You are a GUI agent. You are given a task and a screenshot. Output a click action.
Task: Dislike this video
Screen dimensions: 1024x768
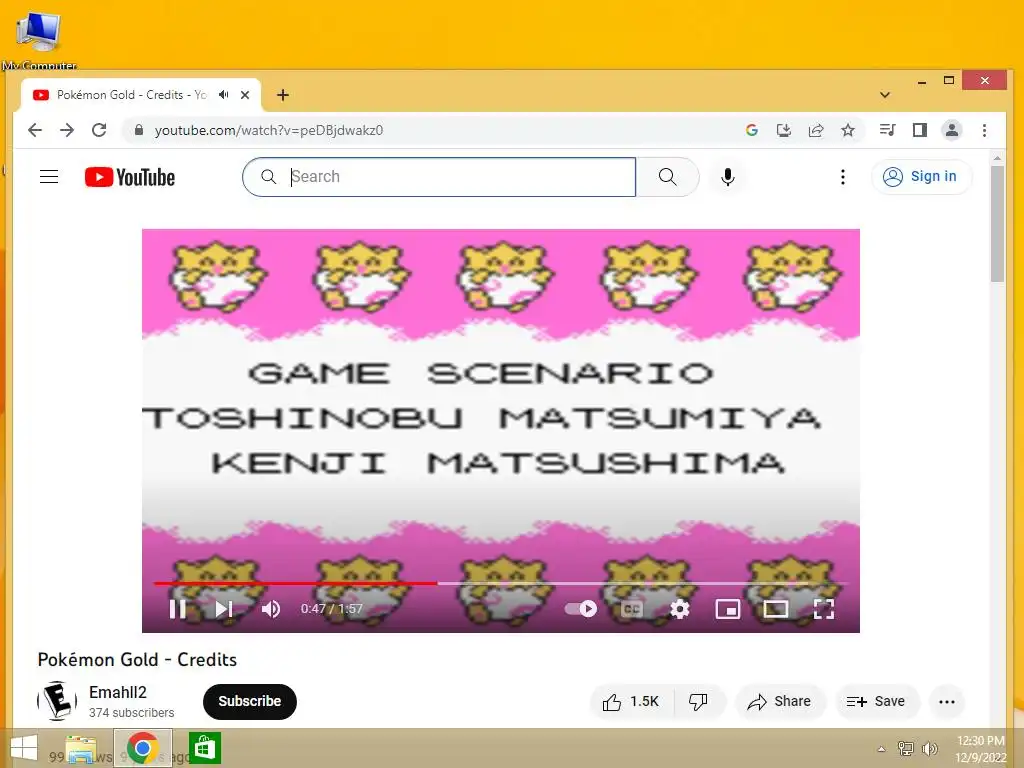pos(698,701)
